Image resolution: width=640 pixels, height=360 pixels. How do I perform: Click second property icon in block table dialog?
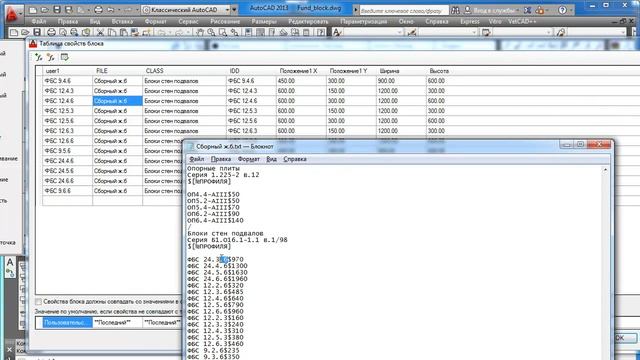tap(51, 57)
